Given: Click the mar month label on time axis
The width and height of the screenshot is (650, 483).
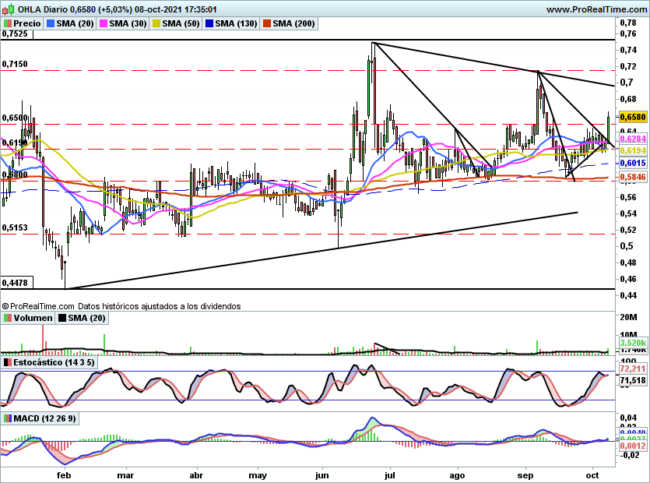Looking at the screenshot, I should [125, 475].
